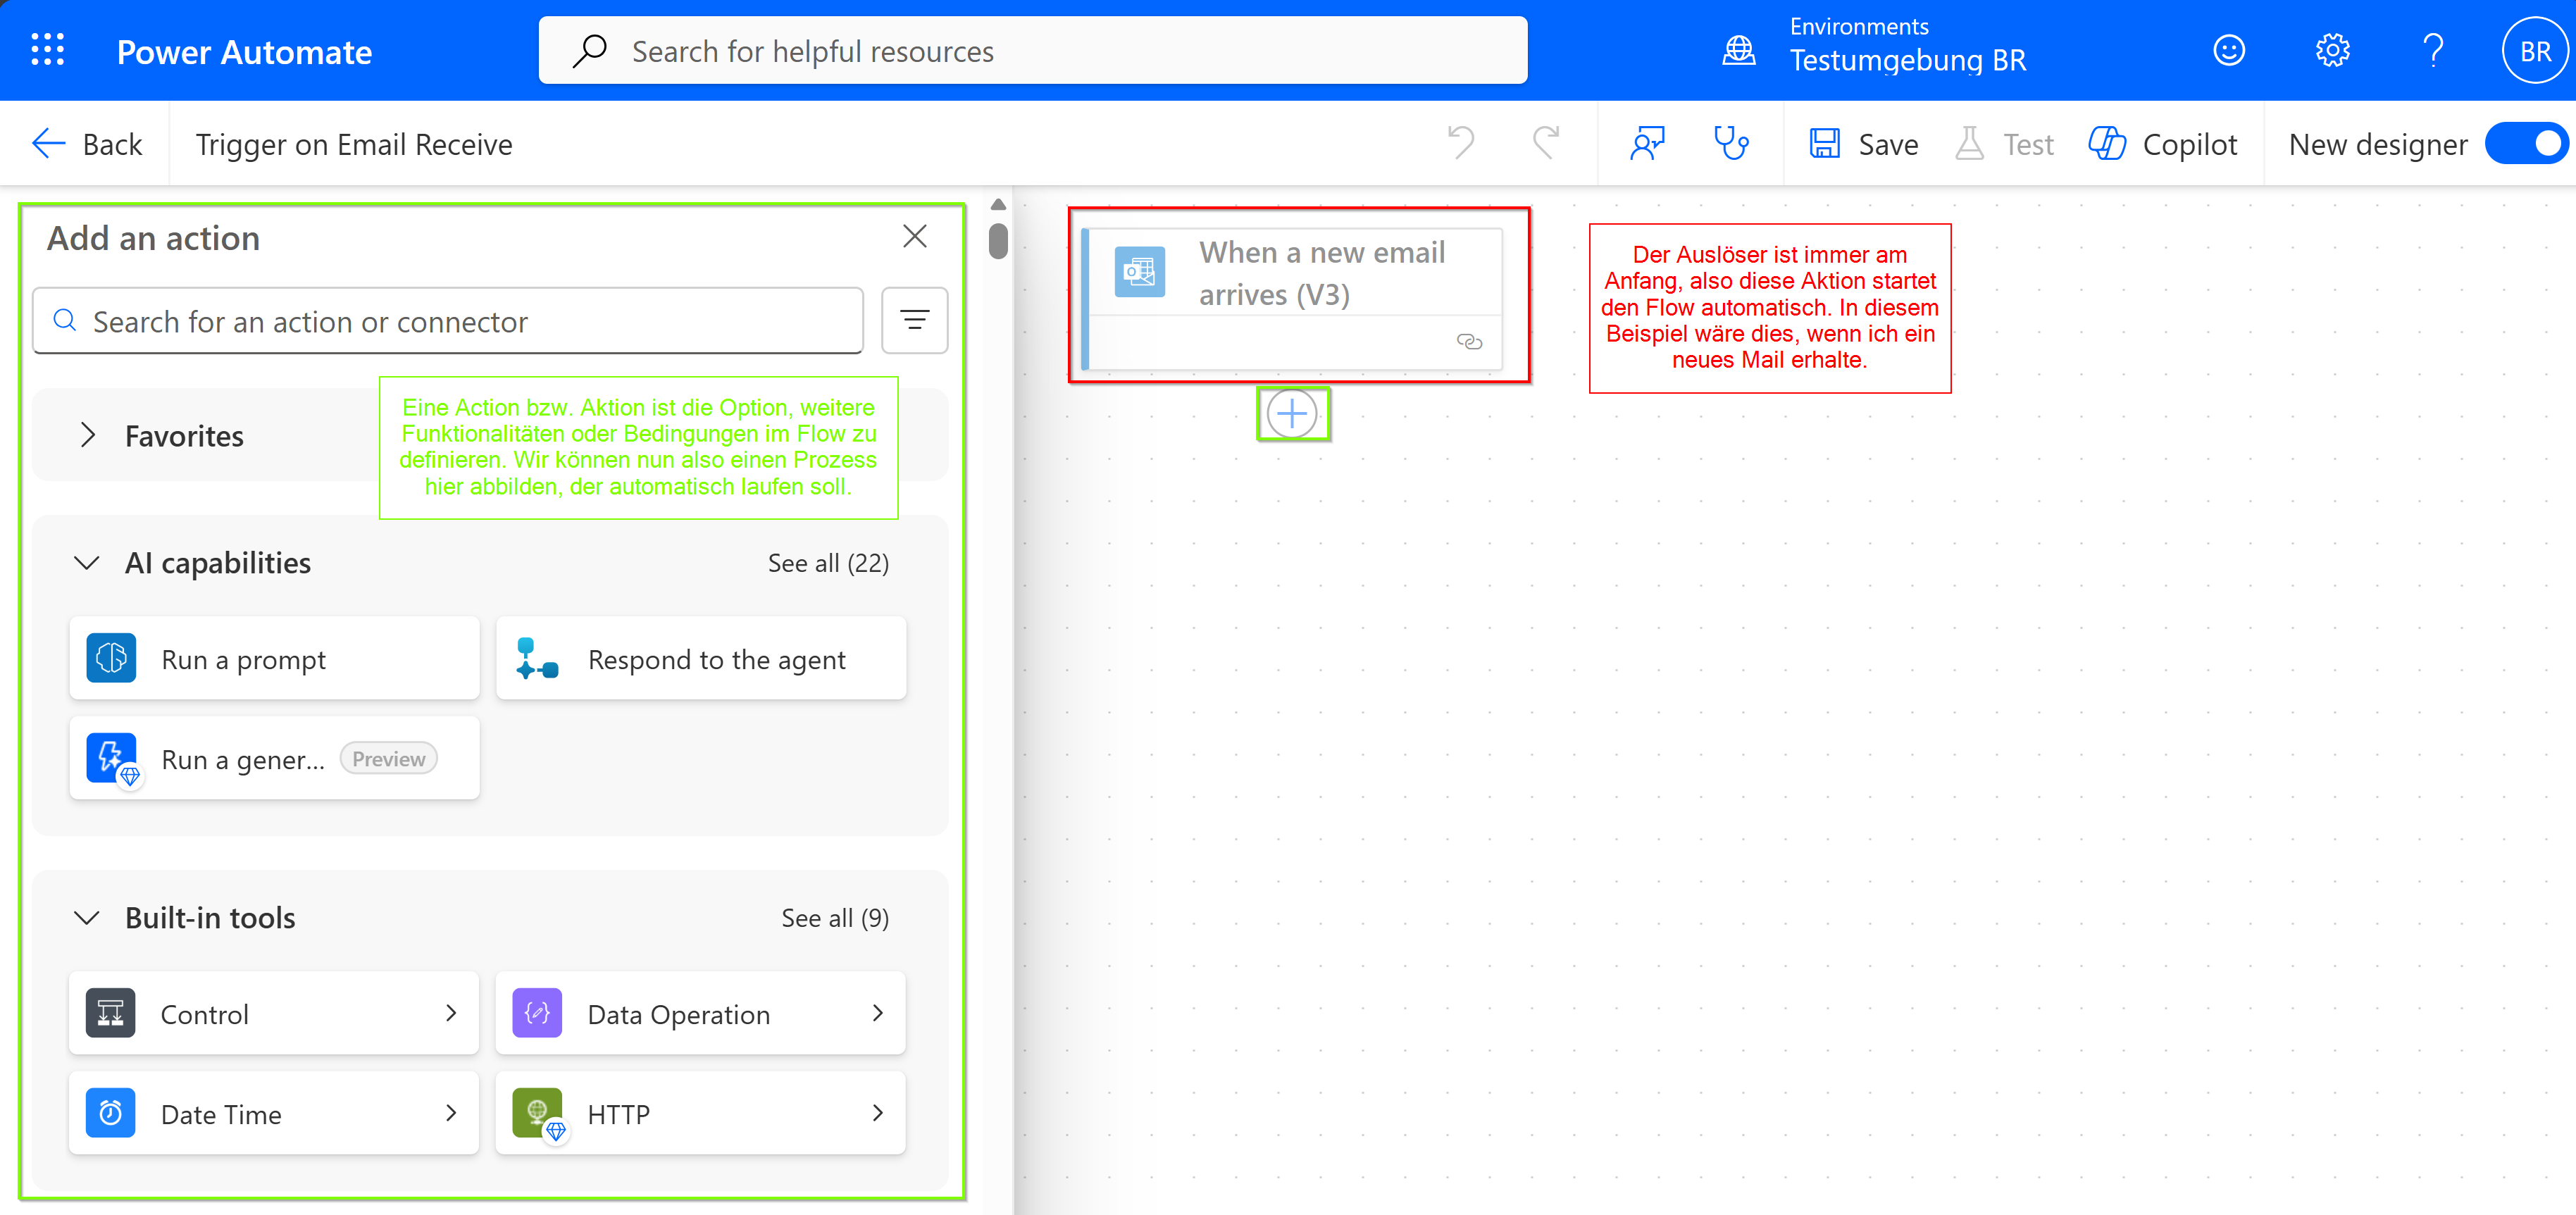Screen dimensions: 2576x1215
Task: Open the Environments globe picker icon
Action: [x=1739, y=50]
